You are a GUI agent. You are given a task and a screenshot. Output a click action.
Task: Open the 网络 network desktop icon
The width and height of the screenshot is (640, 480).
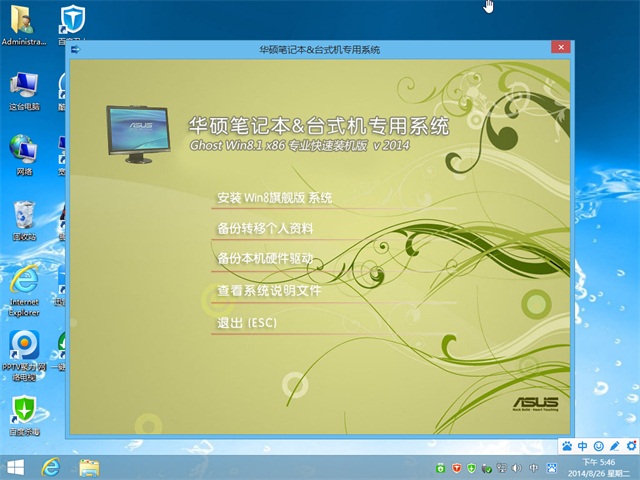point(23,152)
